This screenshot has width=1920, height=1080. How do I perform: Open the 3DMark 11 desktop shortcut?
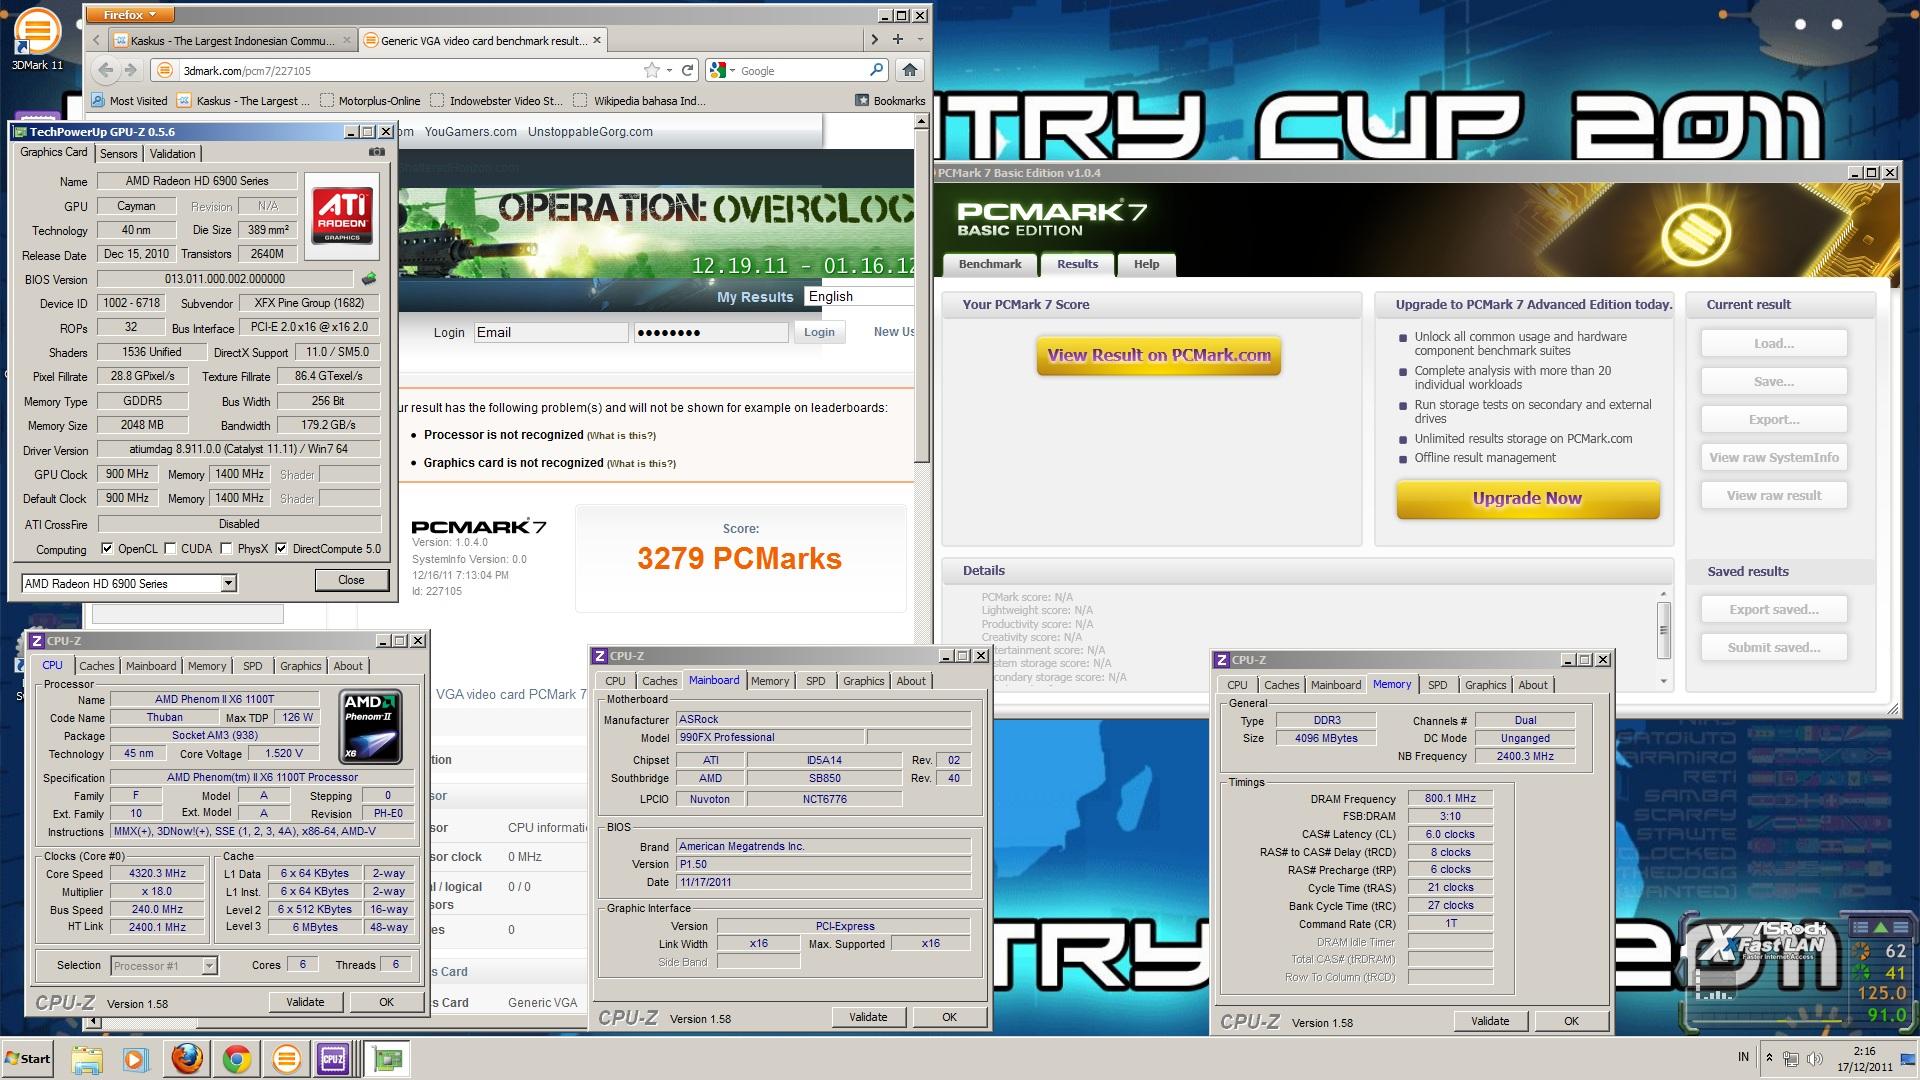click(x=36, y=38)
